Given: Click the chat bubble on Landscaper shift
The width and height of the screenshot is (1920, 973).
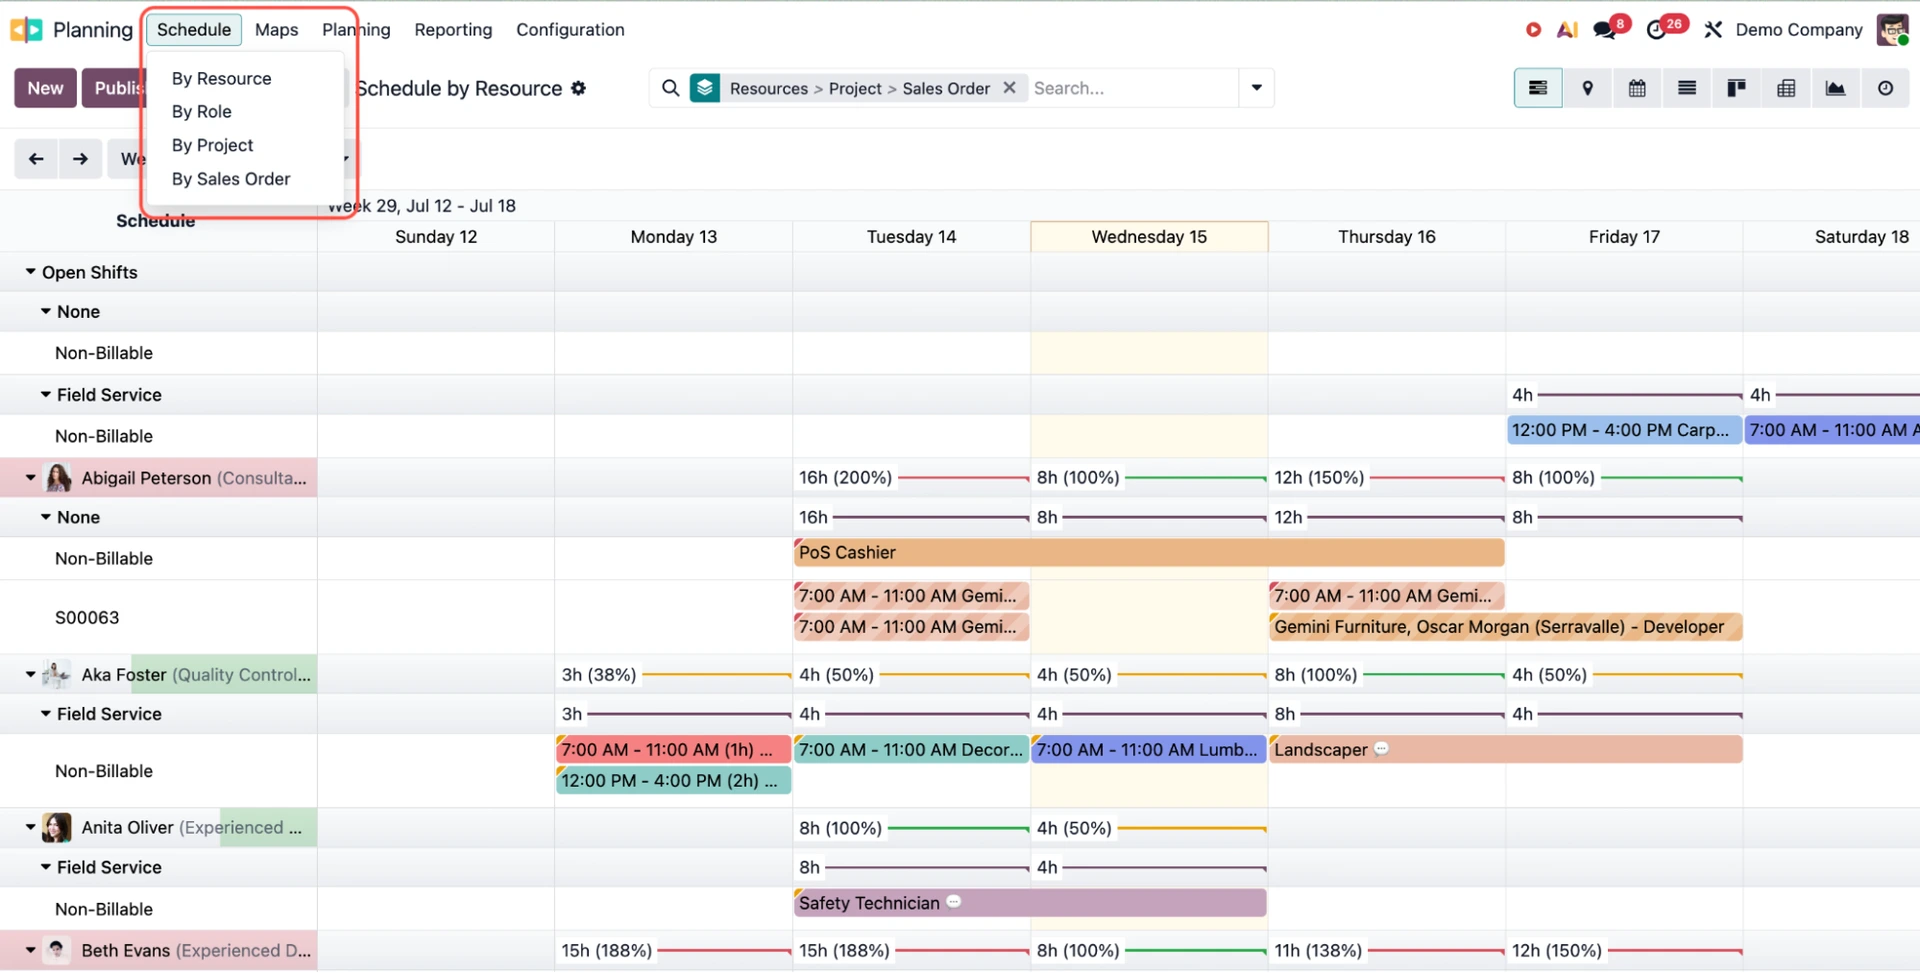Looking at the screenshot, I should pos(1381,749).
